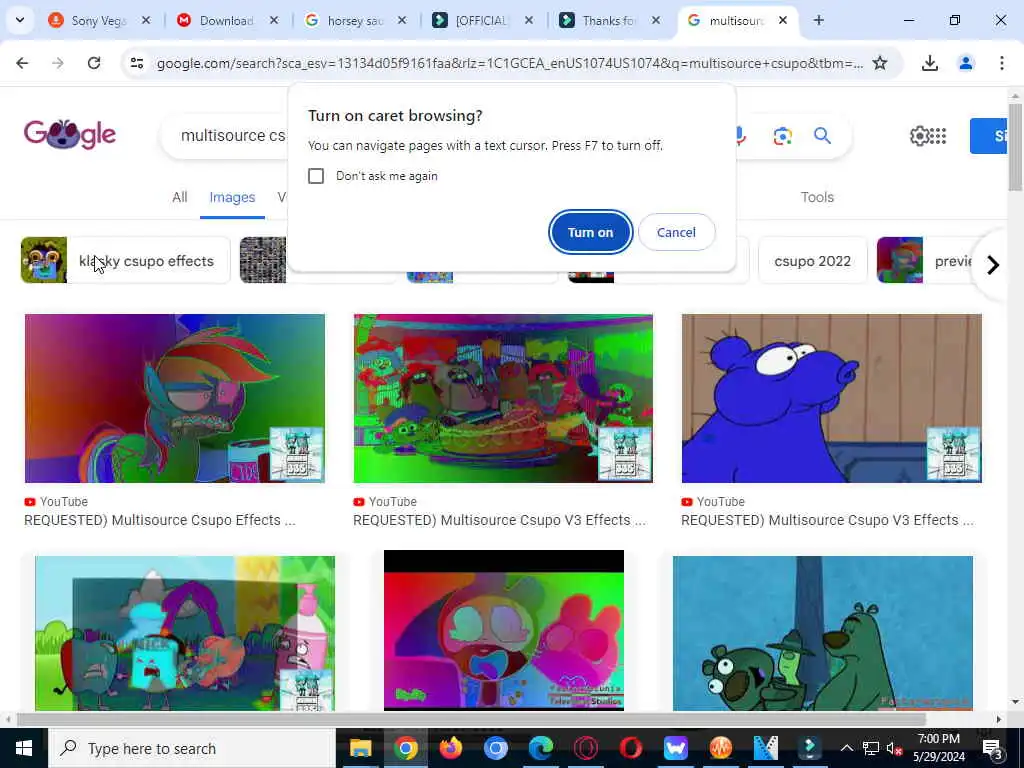Open the Chrome three-dot menu
The width and height of the screenshot is (1024, 768).
(1002, 63)
